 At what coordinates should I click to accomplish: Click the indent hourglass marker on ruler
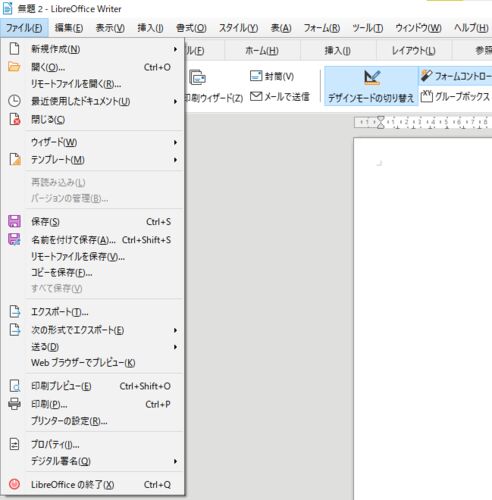pos(380,122)
